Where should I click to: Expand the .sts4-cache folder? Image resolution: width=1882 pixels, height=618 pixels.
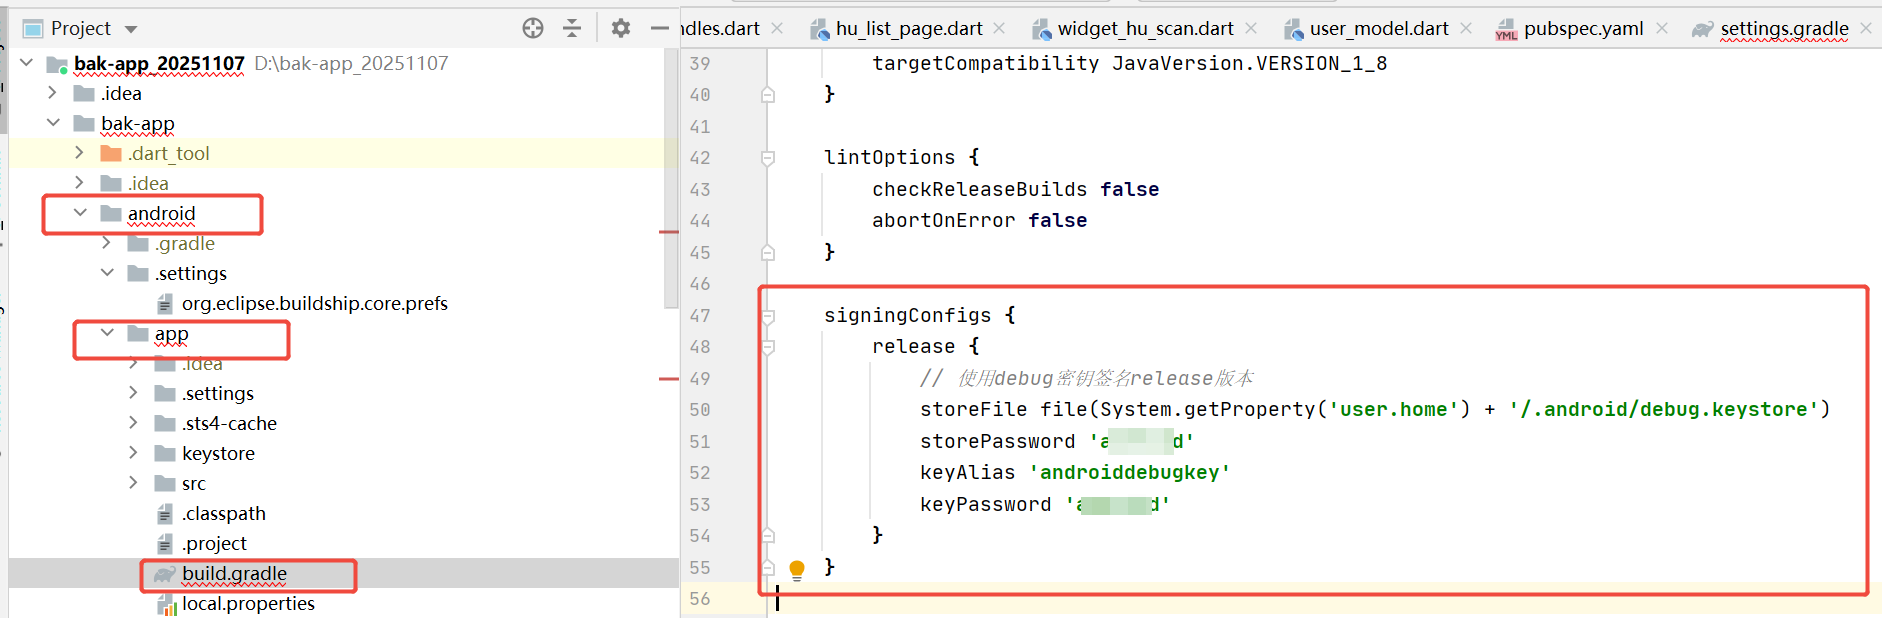coord(134,423)
